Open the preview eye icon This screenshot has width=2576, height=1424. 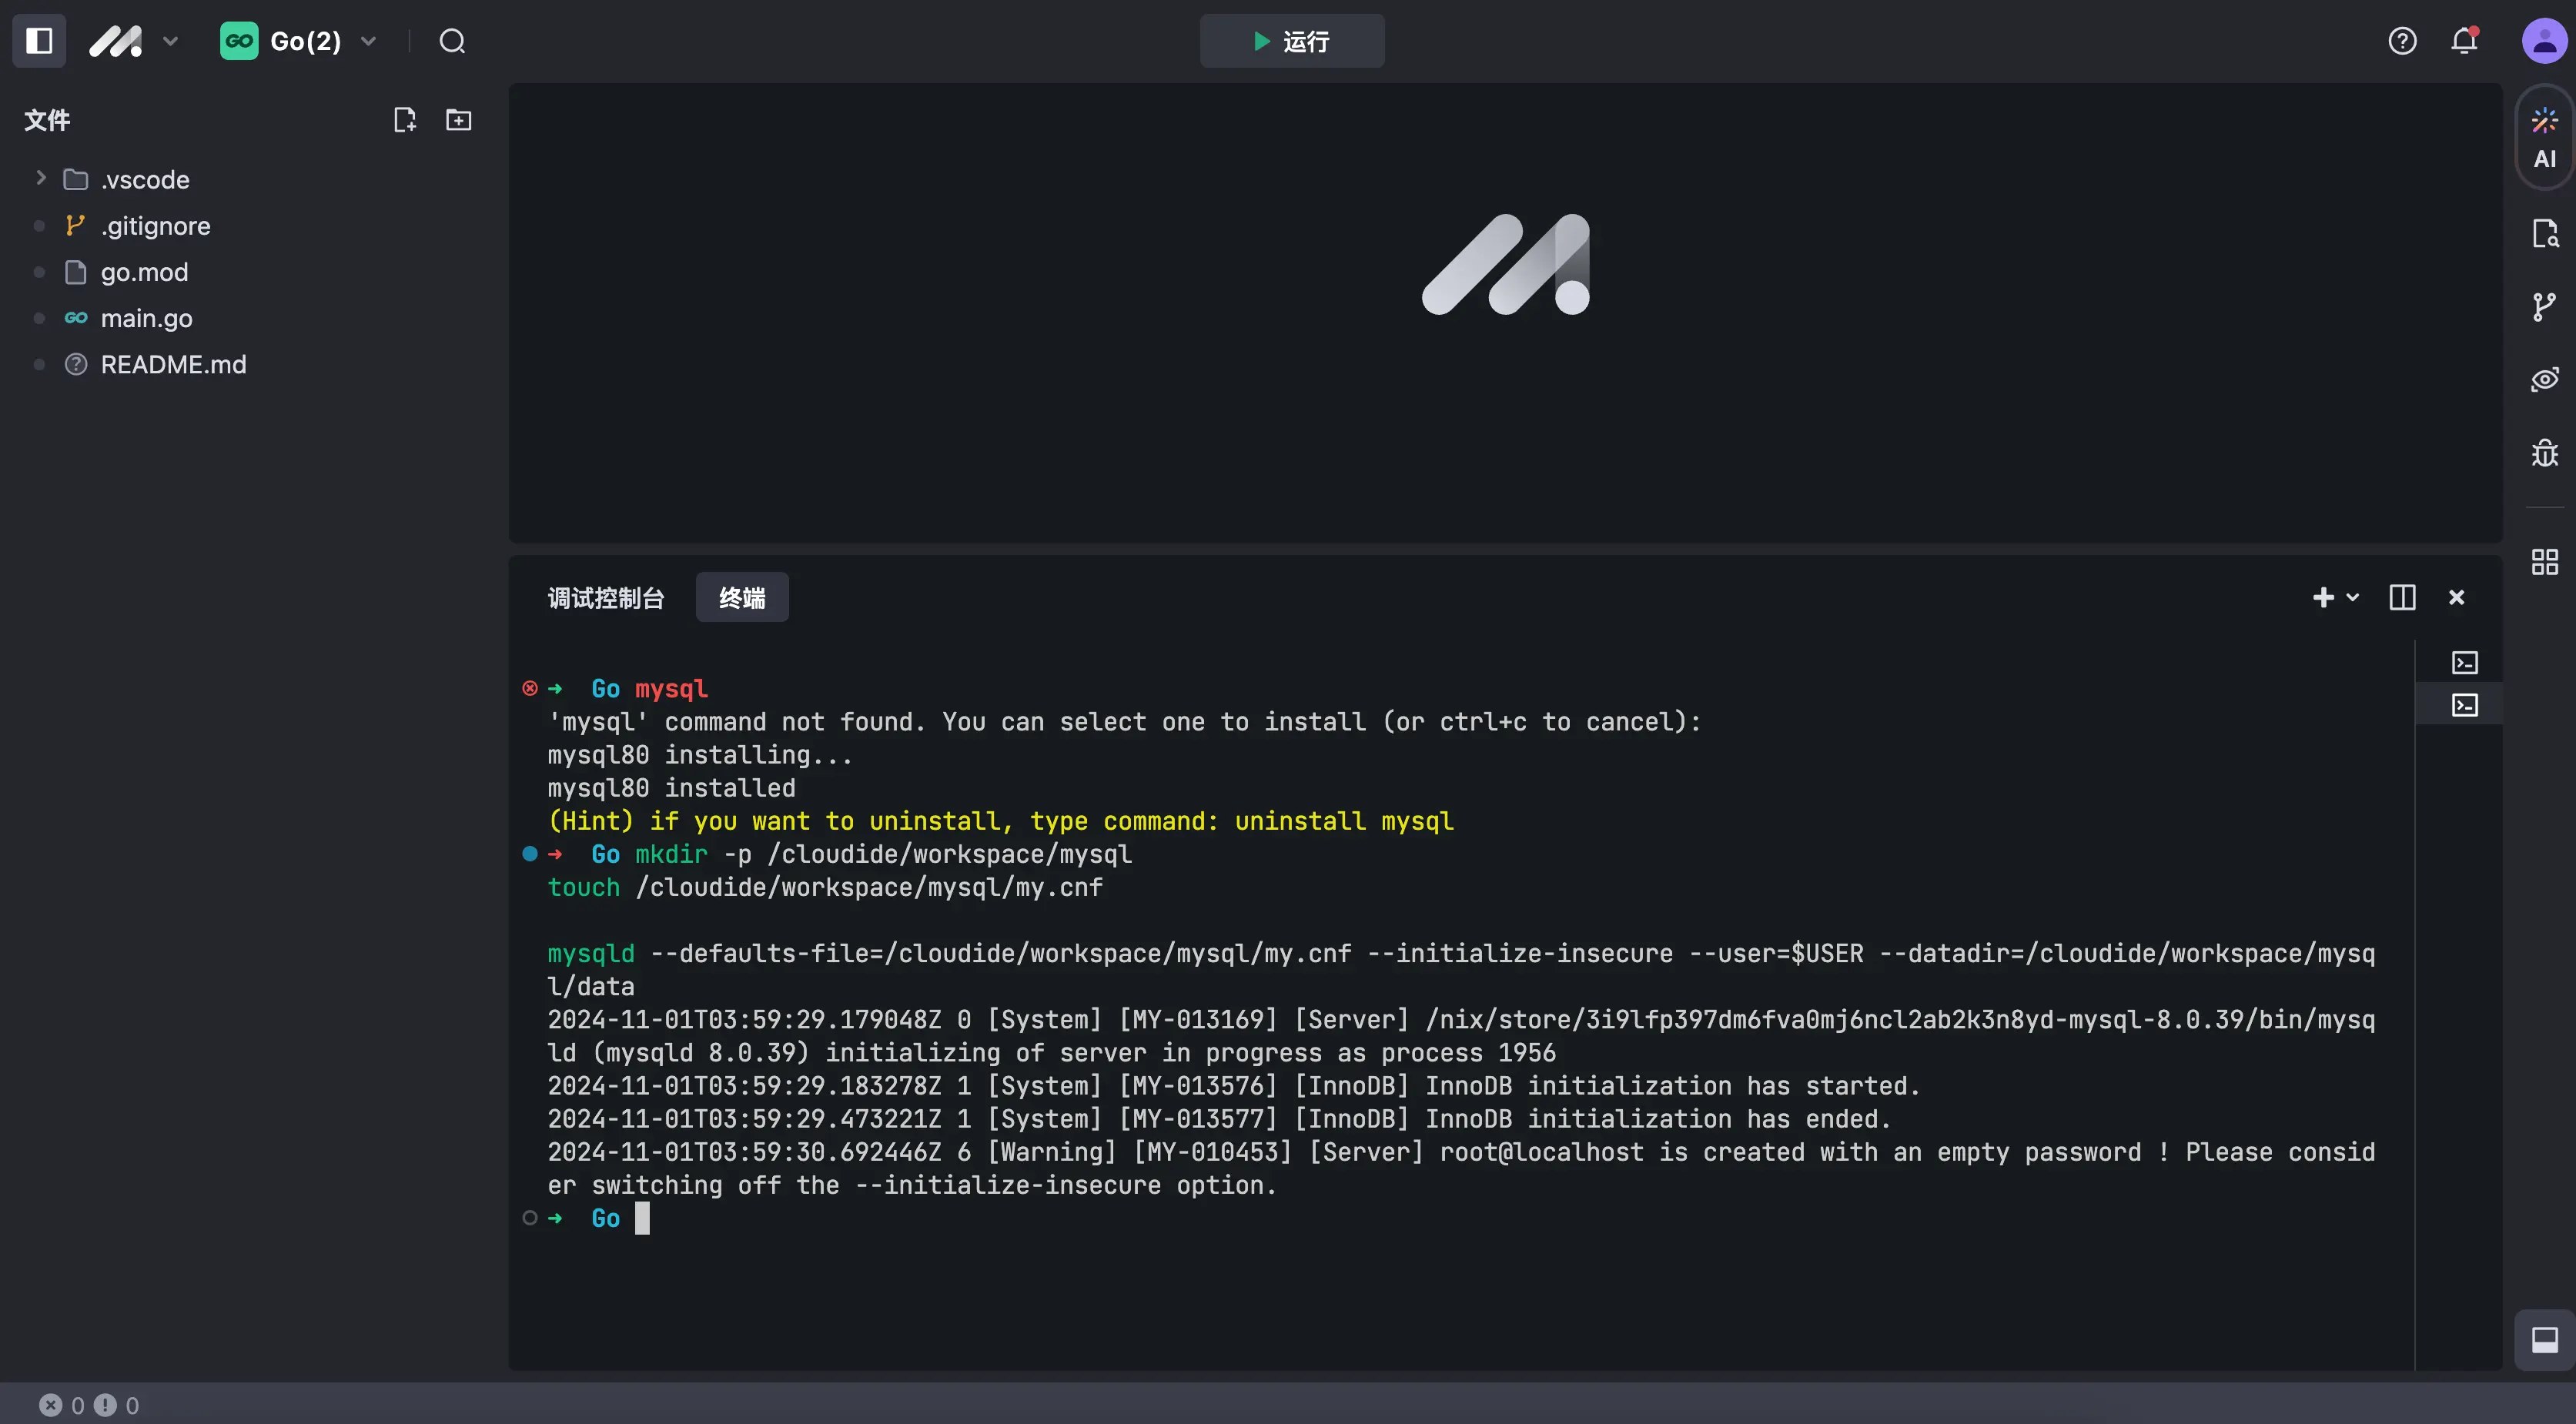click(2544, 380)
